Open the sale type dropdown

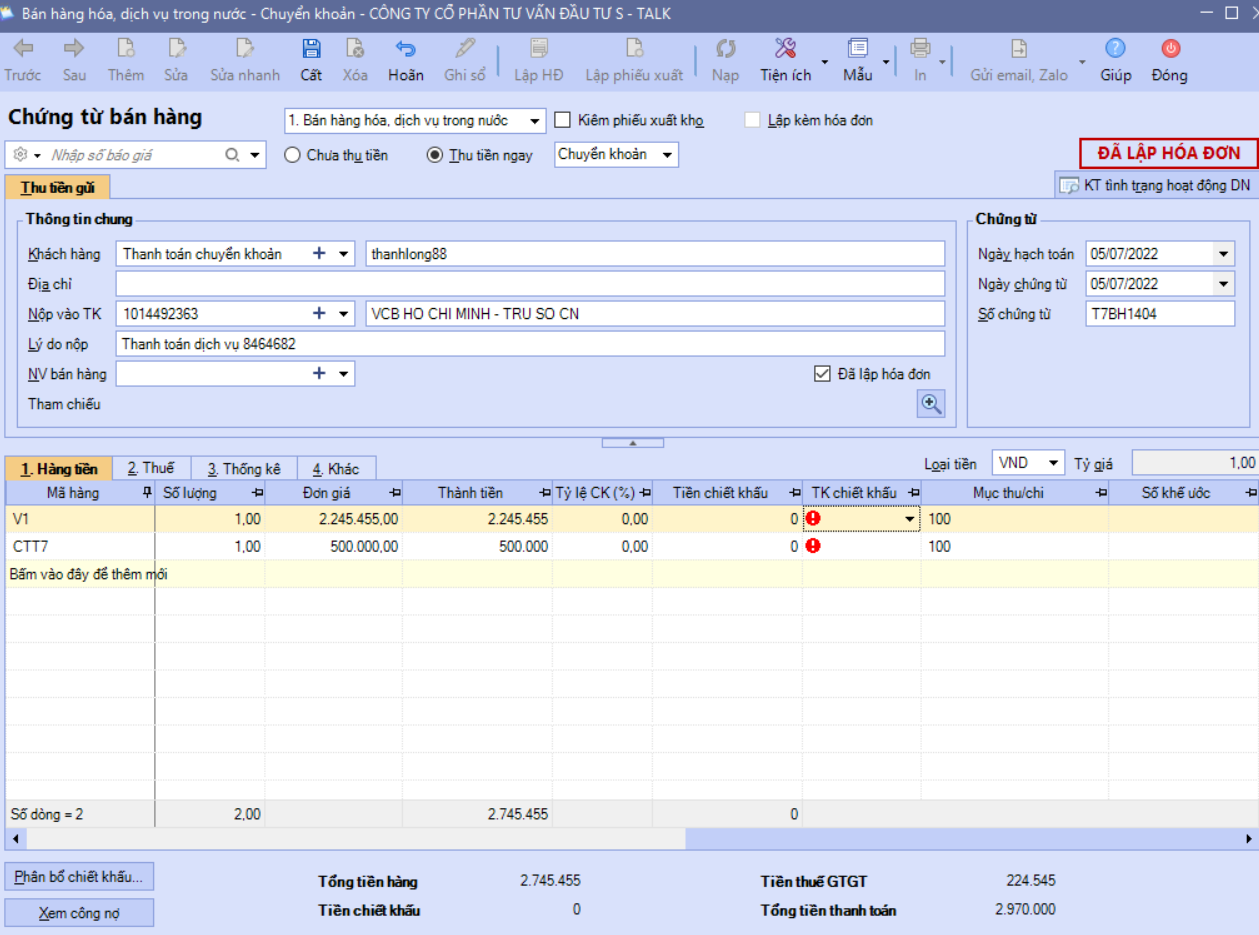[536, 121]
